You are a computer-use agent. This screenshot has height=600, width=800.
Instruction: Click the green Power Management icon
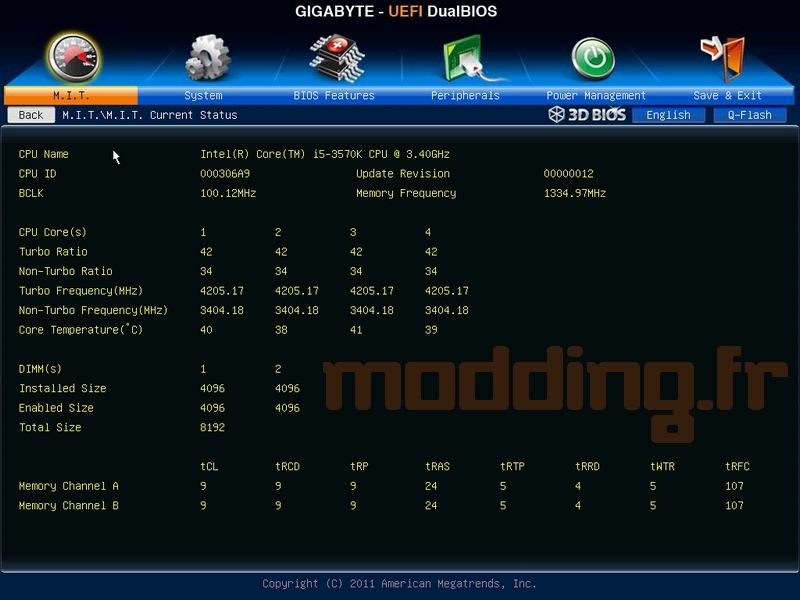593,58
